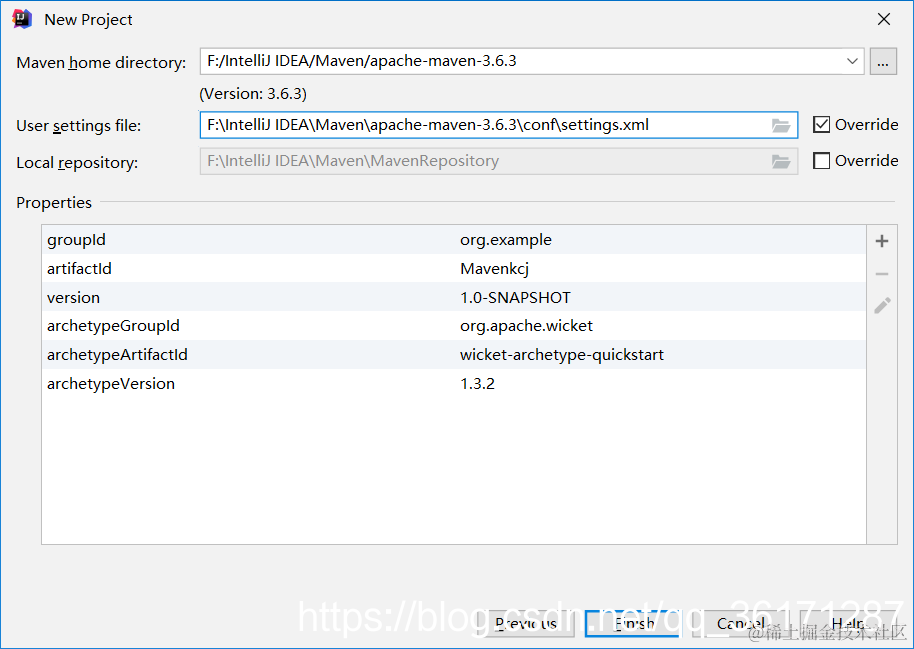Click the 1.3.2 archetype version value
This screenshot has height=649, width=914.
tap(477, 384)
